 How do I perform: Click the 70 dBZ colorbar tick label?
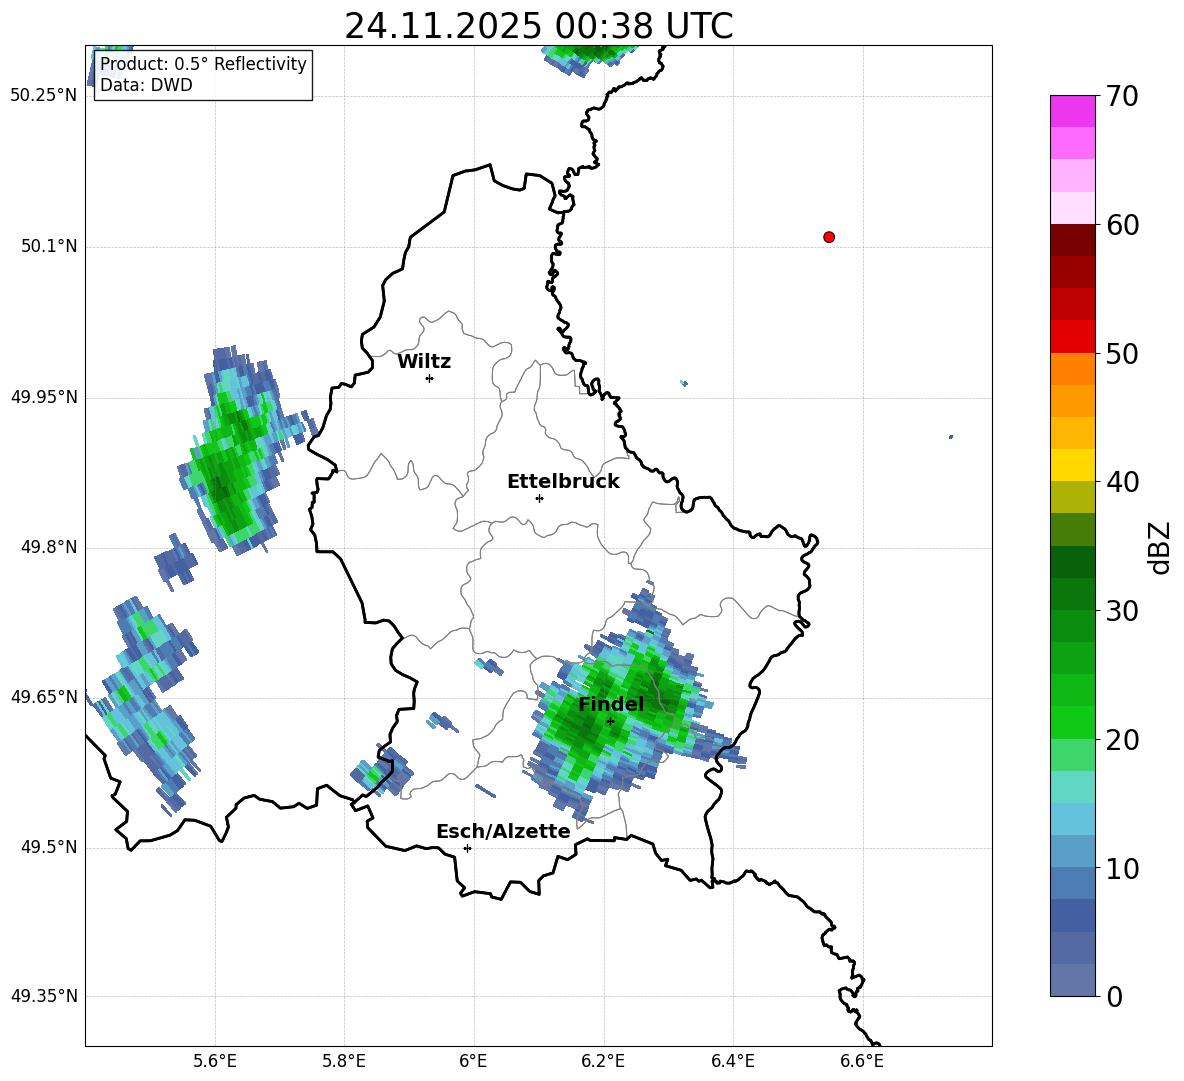click(x=1122, y=96)
